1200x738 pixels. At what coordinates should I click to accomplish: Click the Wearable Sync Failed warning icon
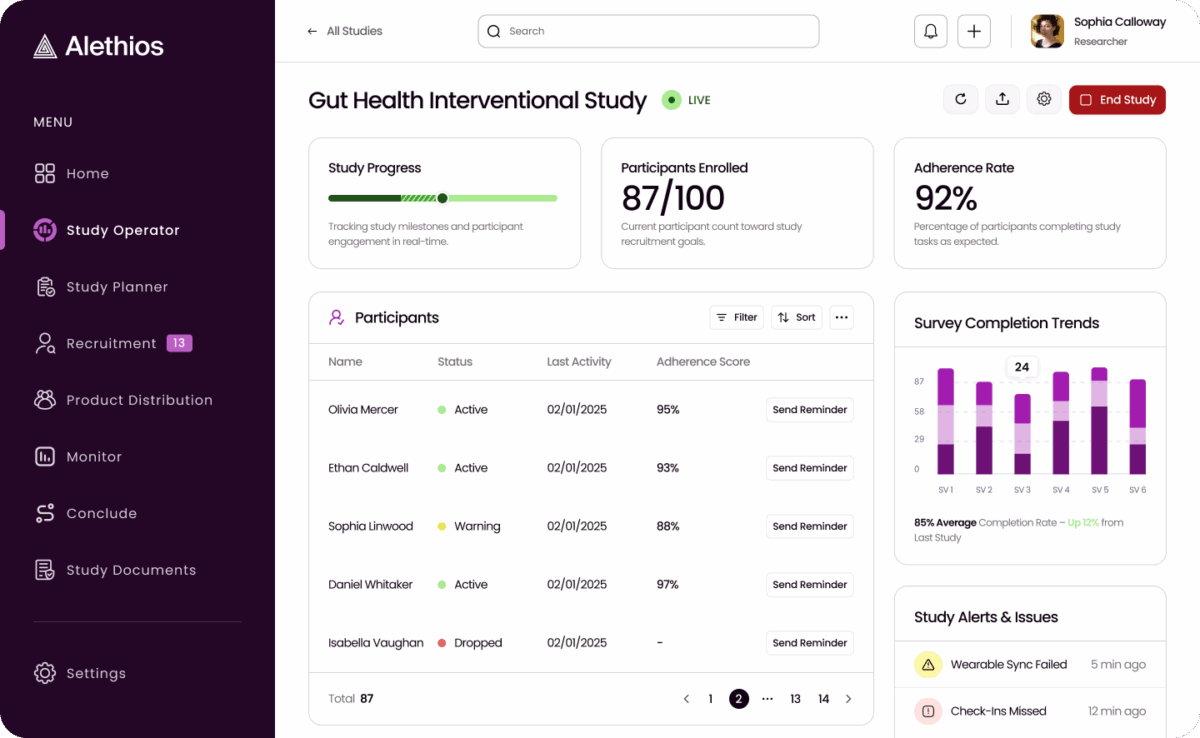(928, 664)
